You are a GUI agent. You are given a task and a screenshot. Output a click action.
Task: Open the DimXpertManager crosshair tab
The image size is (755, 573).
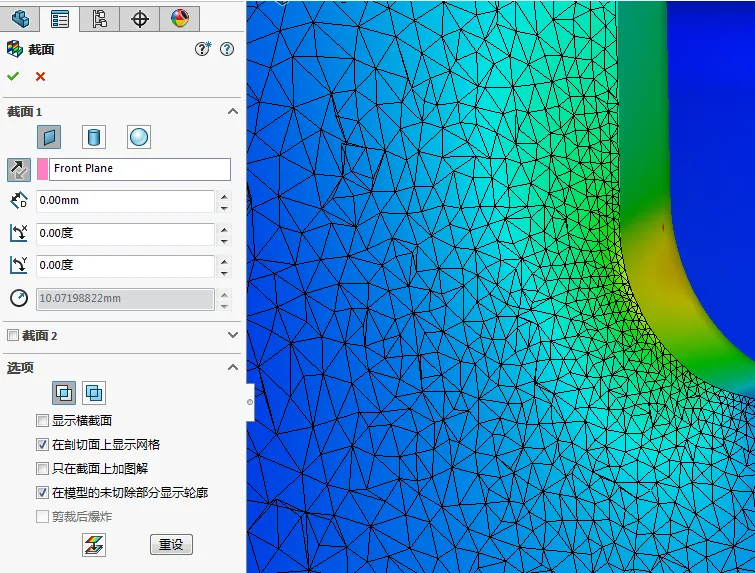click(140, 19)
